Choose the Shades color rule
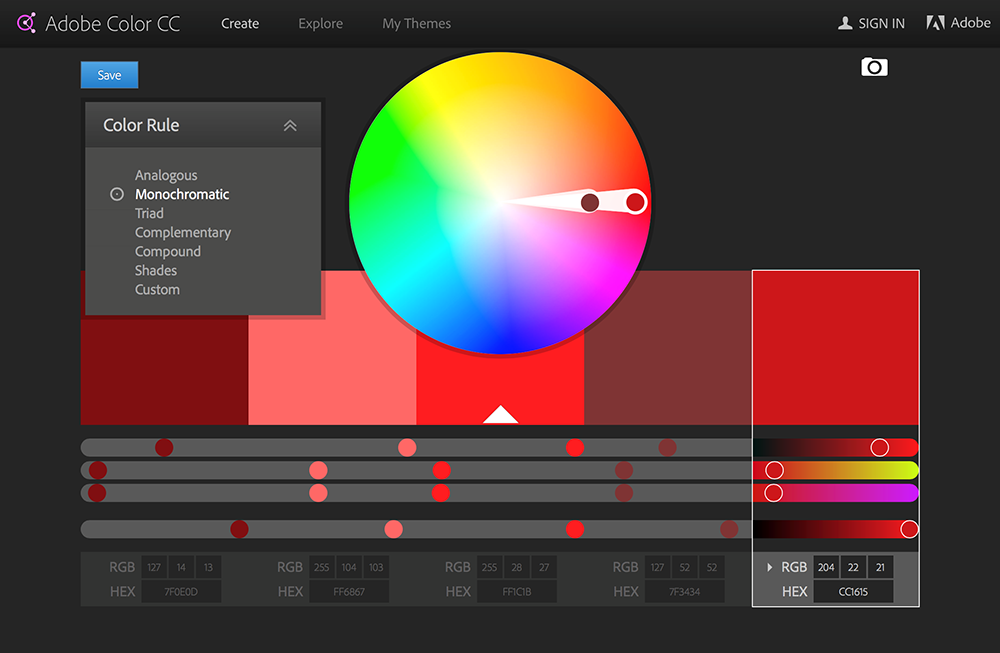The width and height of the screenshot is (1000, 653). click(x=156, y=270)
